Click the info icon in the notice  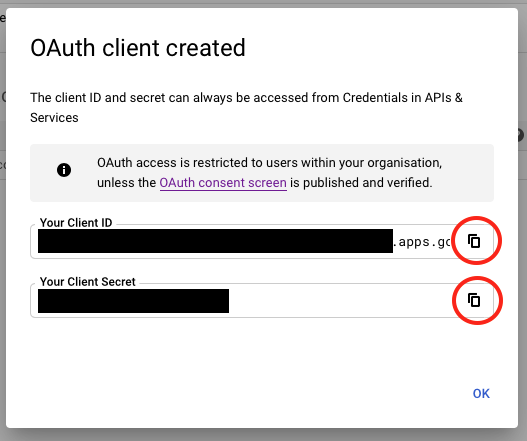click(x=64, y=170)
